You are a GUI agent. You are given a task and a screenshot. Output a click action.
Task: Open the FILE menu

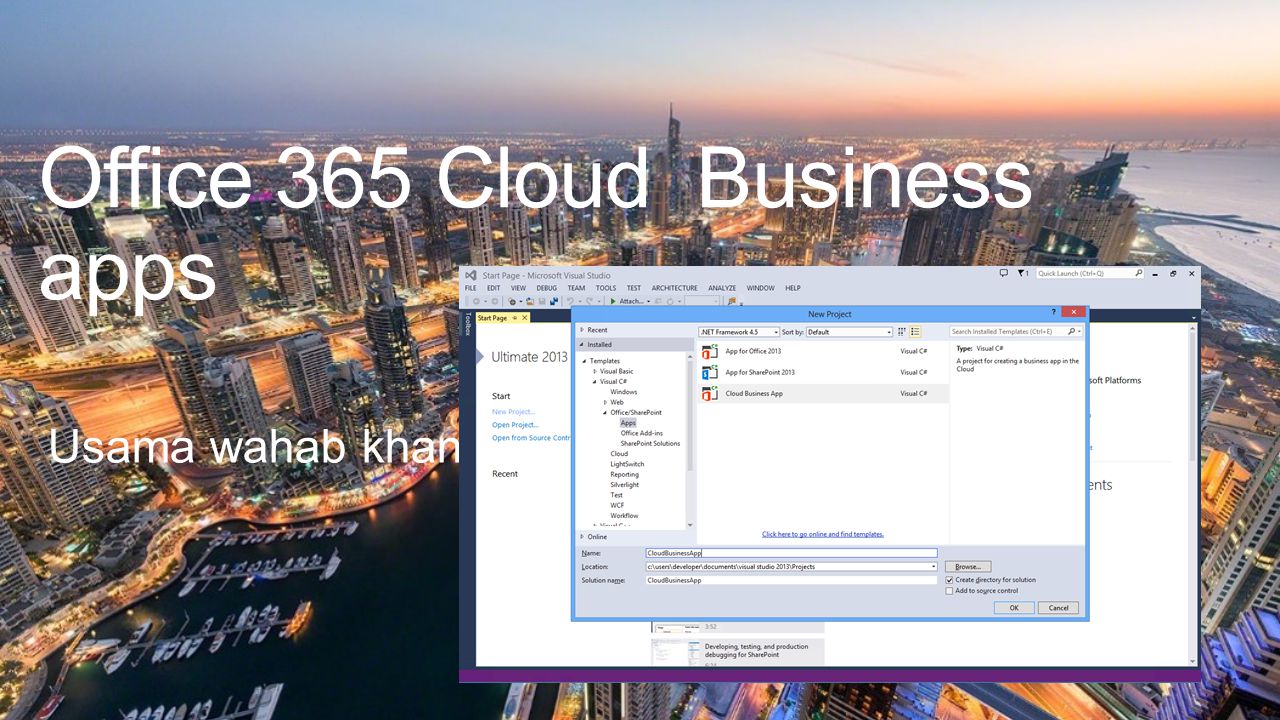coord(470,288)
